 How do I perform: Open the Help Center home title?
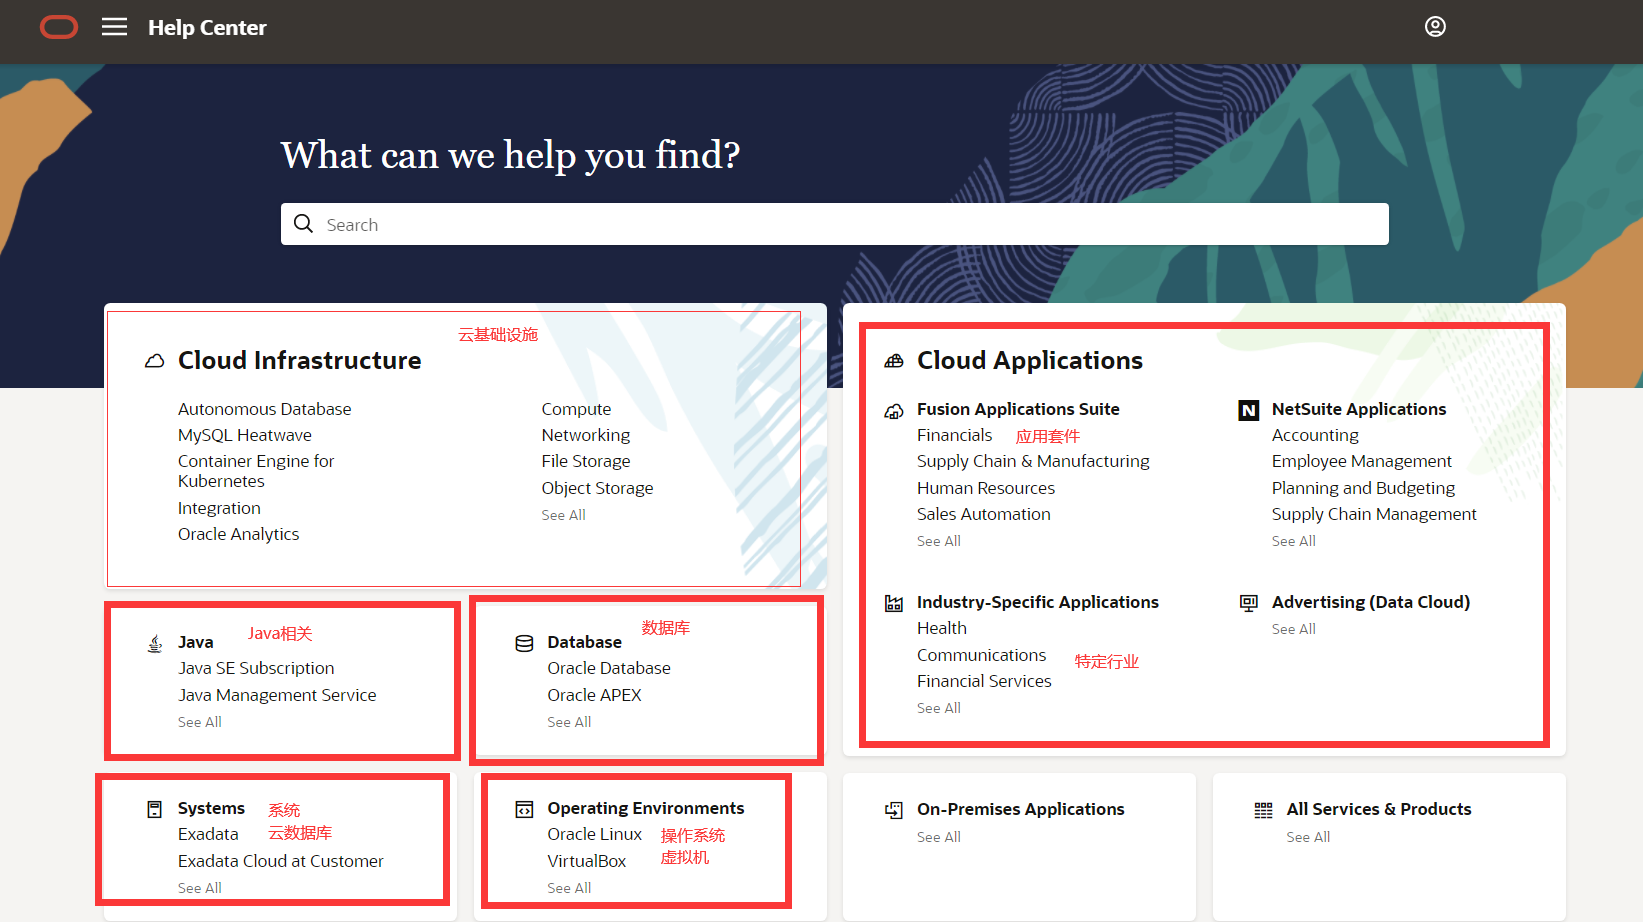(207, 28)
